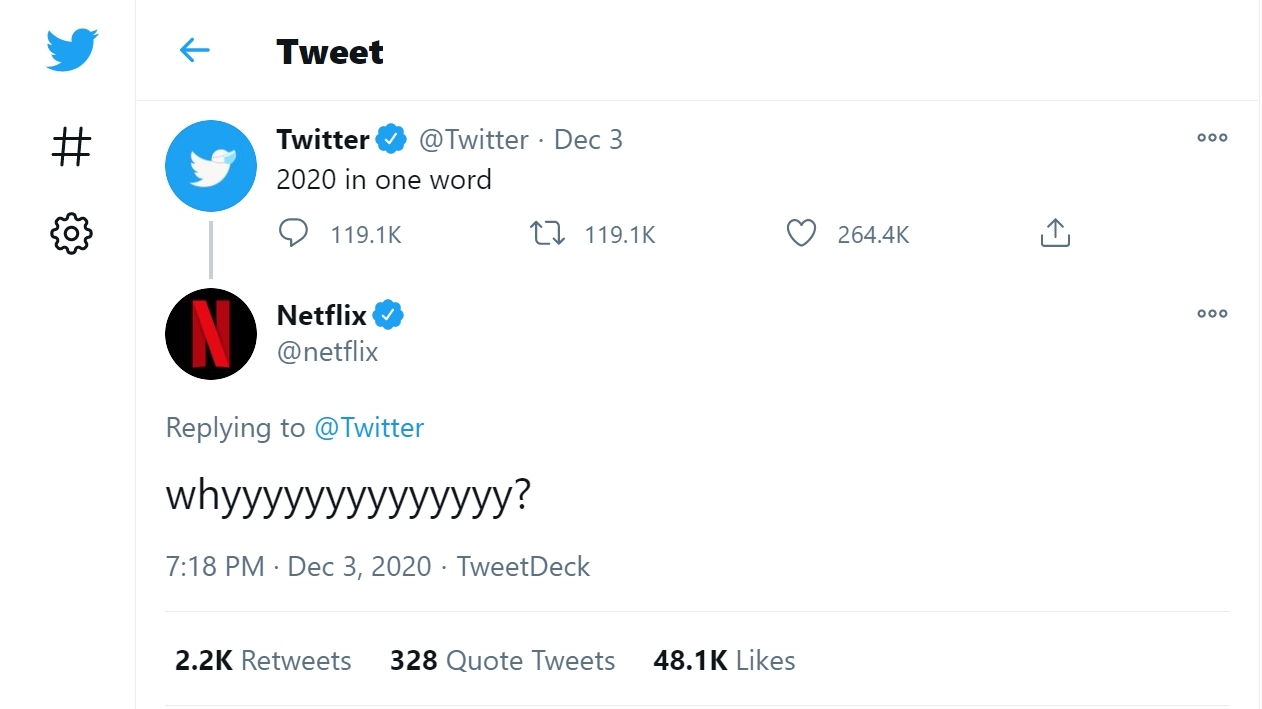This screenshot has width=1262, height=709.
Task: View the 2.2K Retweets list
Action: pos(263,661)
